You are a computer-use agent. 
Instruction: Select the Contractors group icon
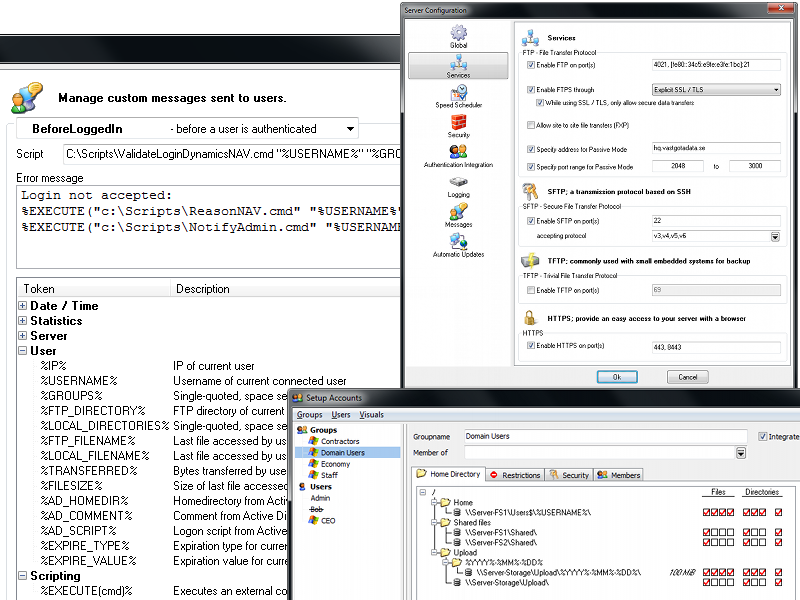click(x=314, y=441)
